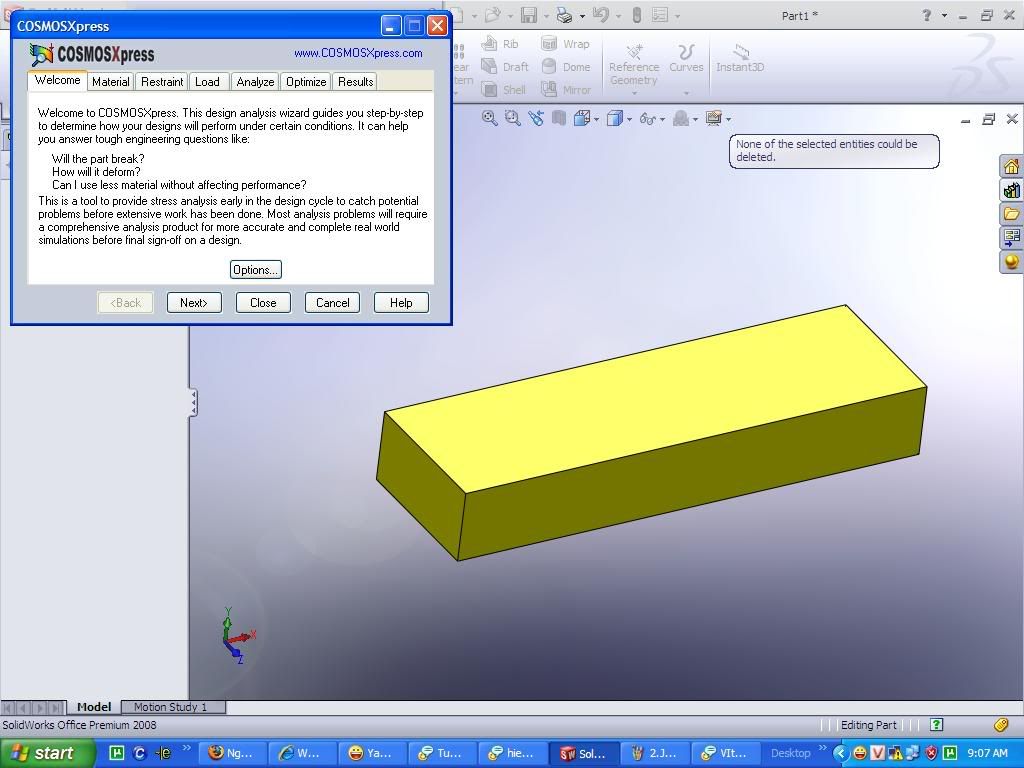Open SolidWorks Resources home task pane

point(1011,166)
